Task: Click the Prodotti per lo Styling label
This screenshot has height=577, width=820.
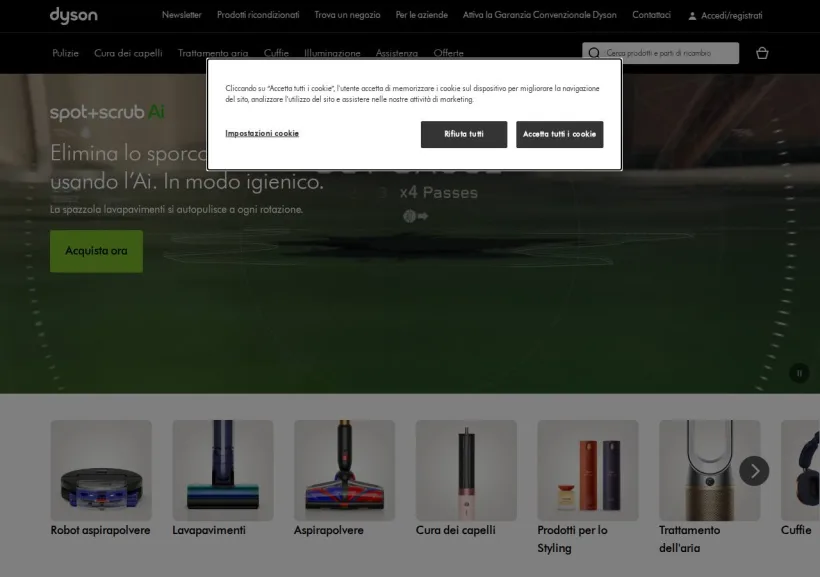Action: [572, 539]
